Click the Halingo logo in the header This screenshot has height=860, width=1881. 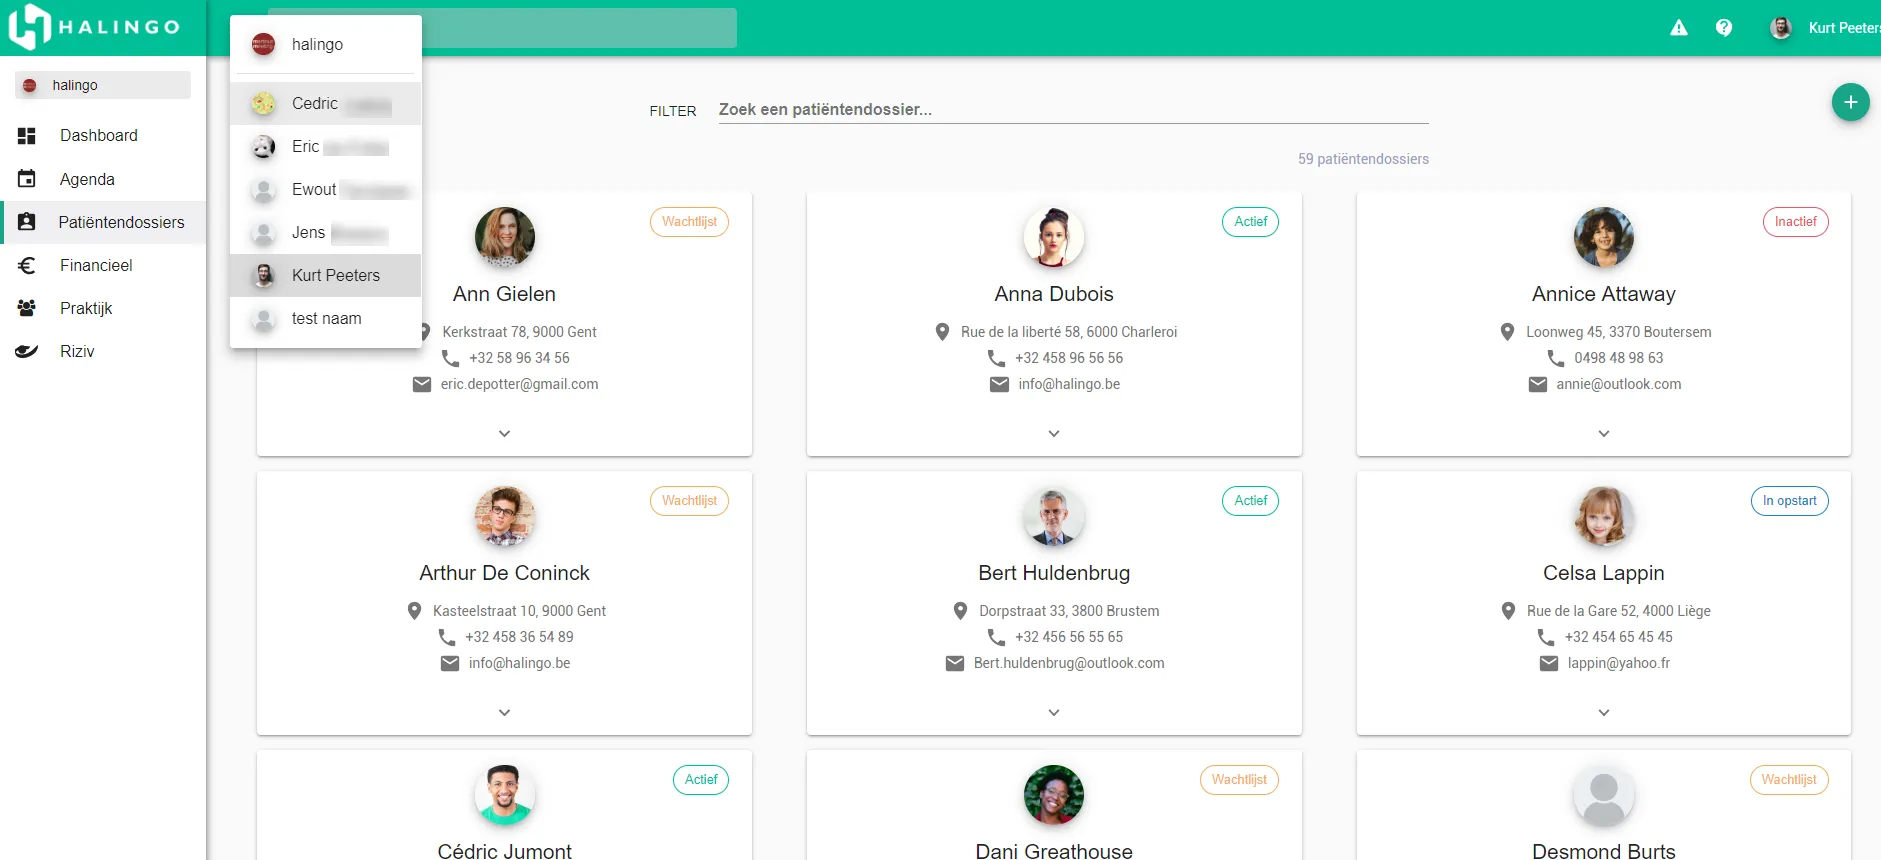point(95,27)
